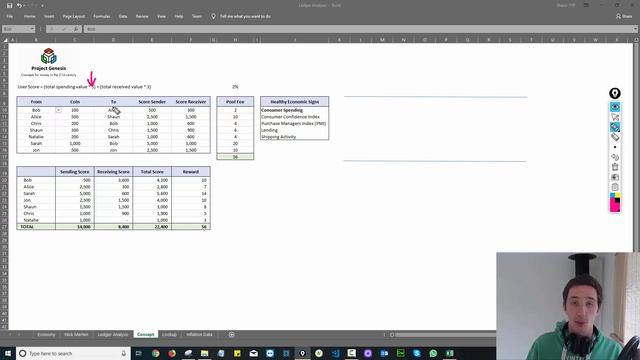The image size is (640, 360).
Task: Click the dot pen-size indicator on annotation toolbar
Action: click(615, 147)
